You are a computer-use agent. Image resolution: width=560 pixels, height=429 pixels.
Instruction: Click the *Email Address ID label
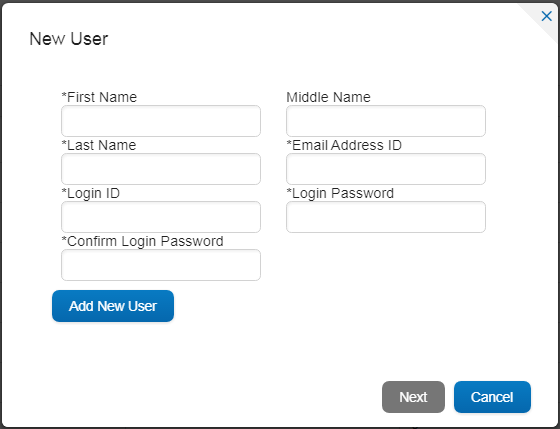pyautogui.click(x=344, y=145)
